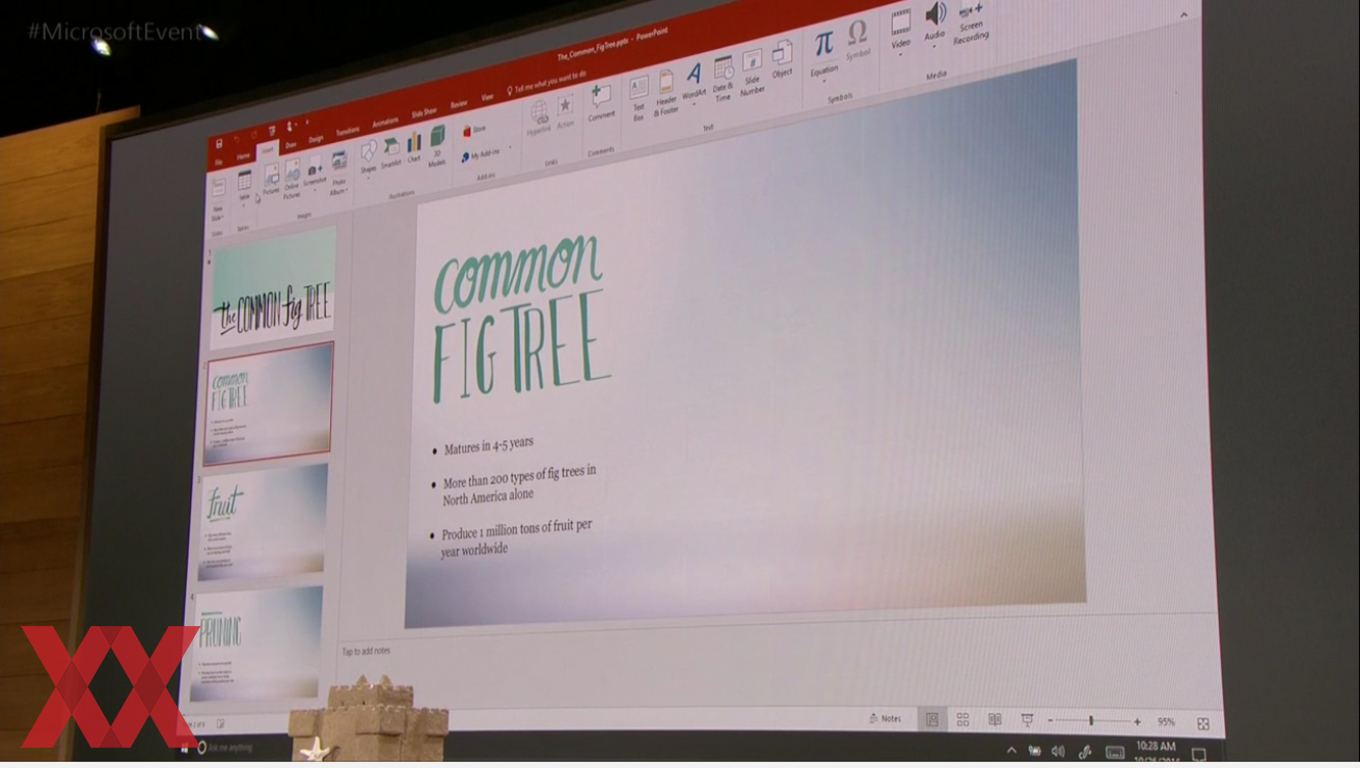Adjust the zoom slider handle

(x=1091, y=721)
